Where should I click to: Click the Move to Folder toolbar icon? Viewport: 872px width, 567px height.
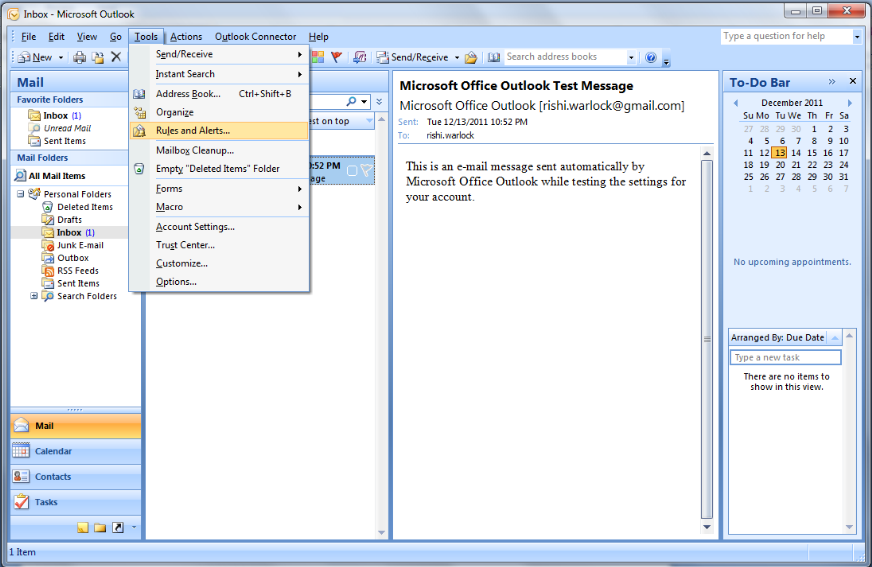coord(98,57)
